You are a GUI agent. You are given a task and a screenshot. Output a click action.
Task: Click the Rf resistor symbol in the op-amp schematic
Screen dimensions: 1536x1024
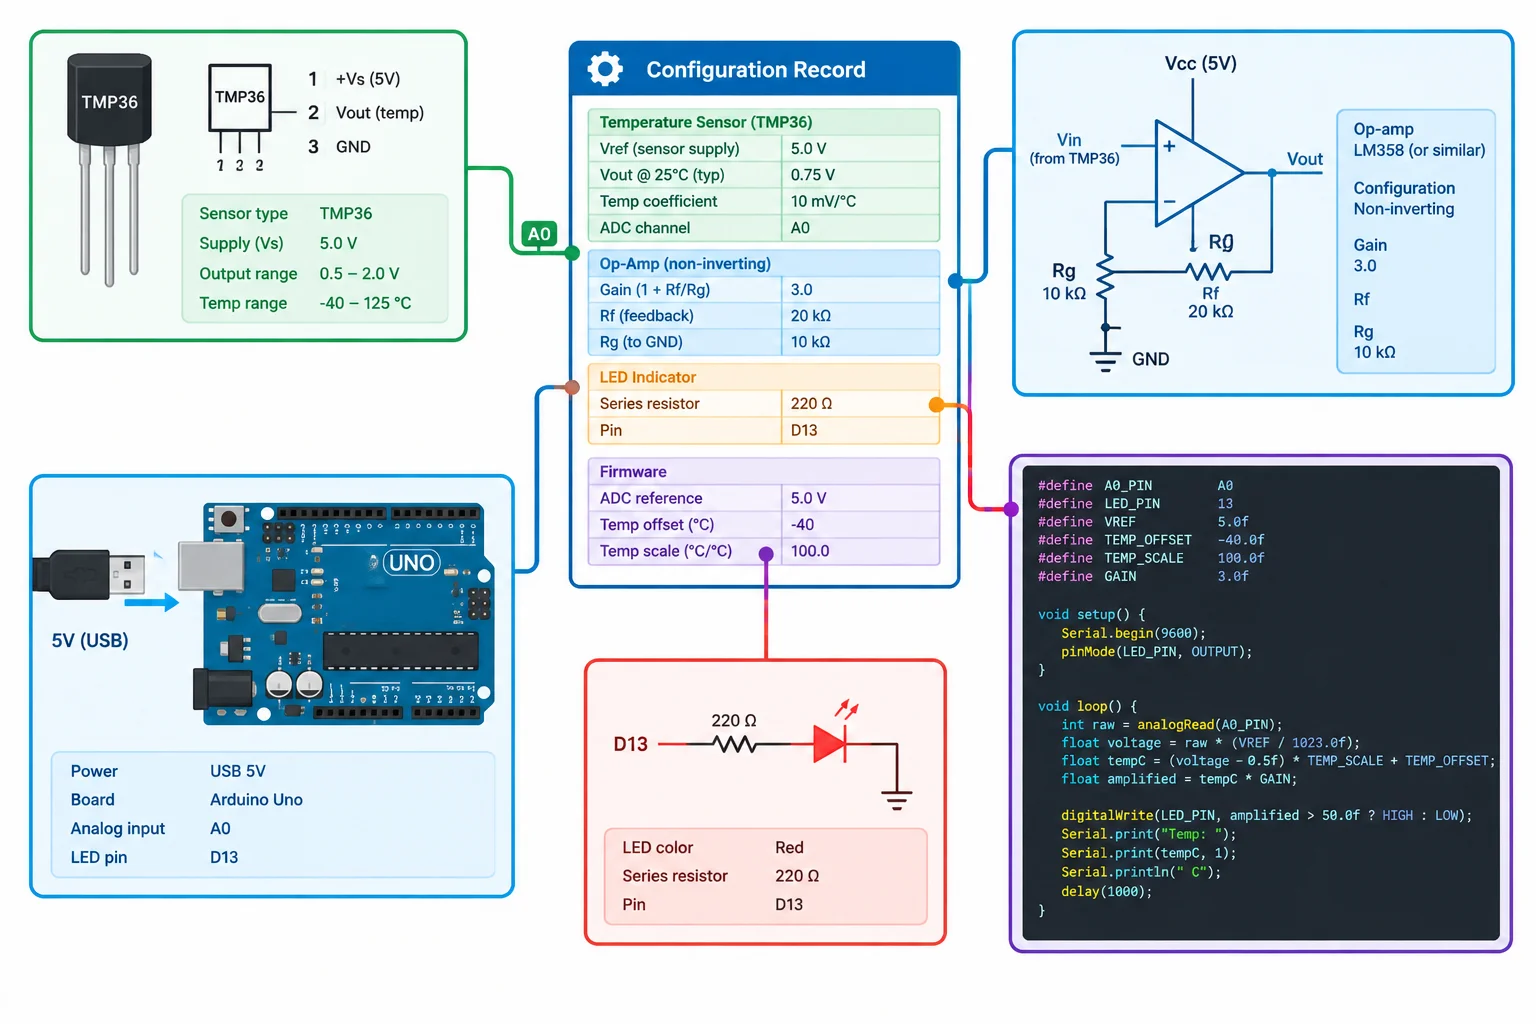click(x=1209, y=272)
